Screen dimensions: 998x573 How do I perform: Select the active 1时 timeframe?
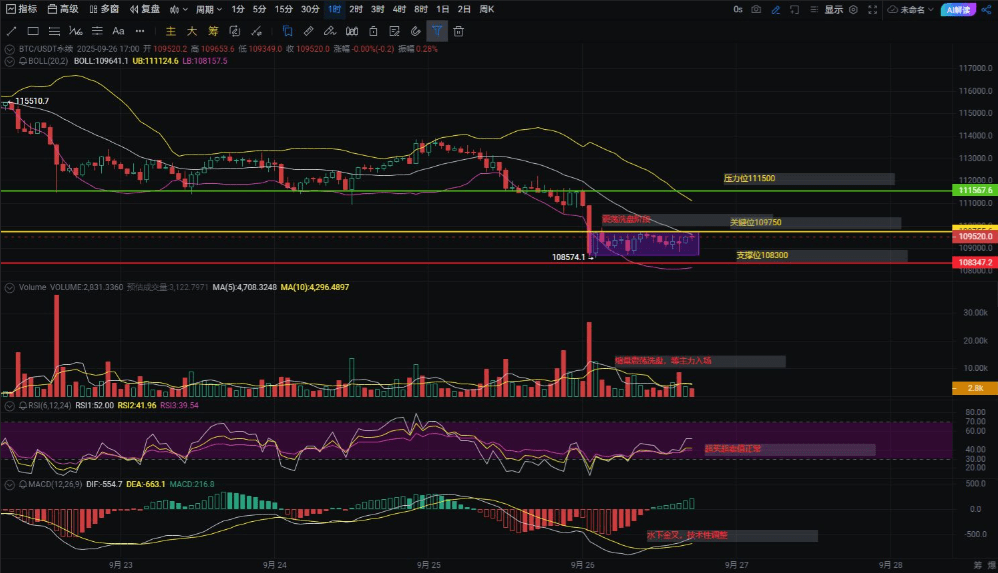335,9
